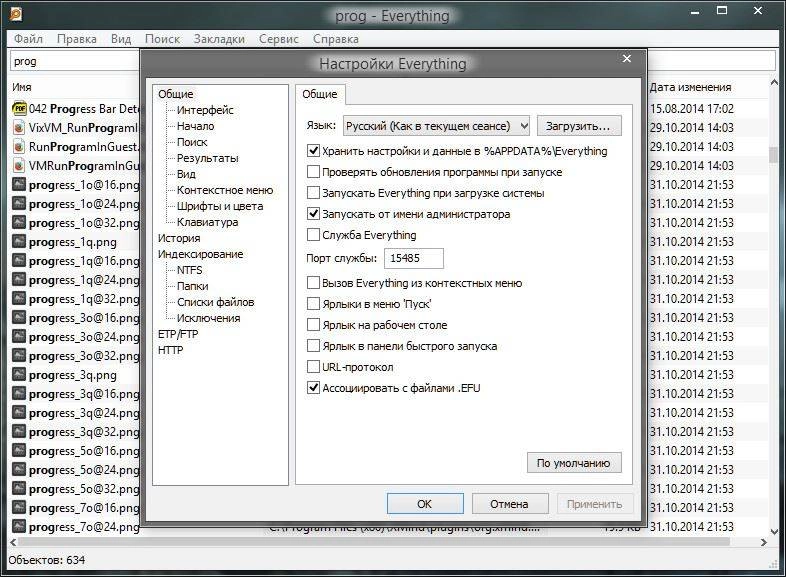Viewport: 786px width, 577px height.
Task: Click the Everything app icon in the title bar
Action: point(16,14)
